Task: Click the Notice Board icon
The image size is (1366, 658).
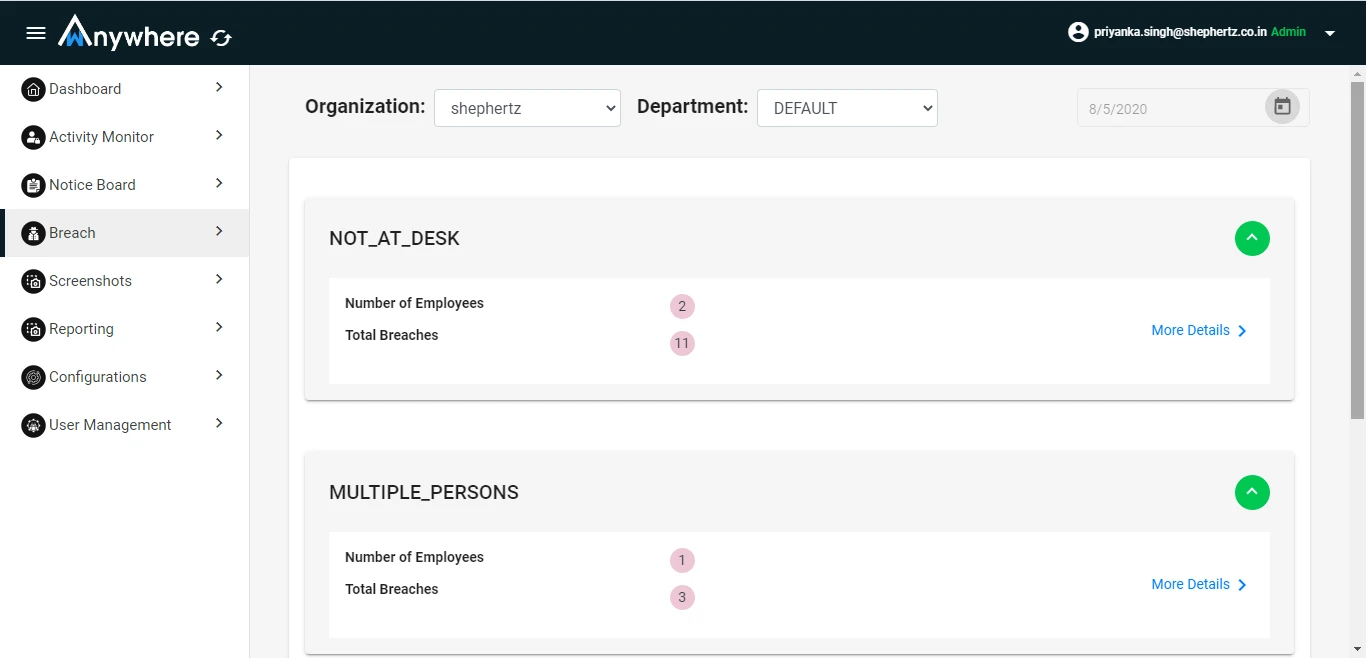Action: pos(33,185)
